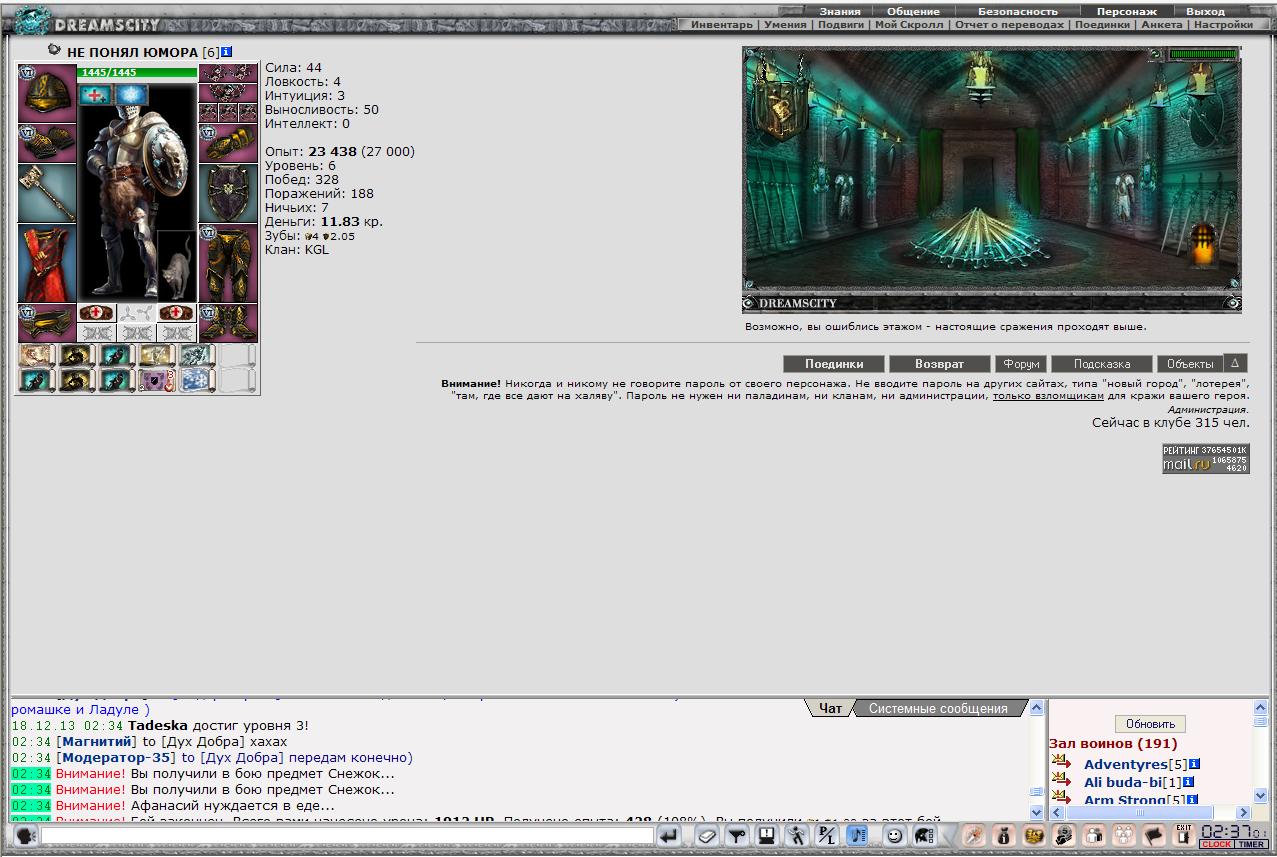Click the EXIT door icon

(x=1184, y=836)
